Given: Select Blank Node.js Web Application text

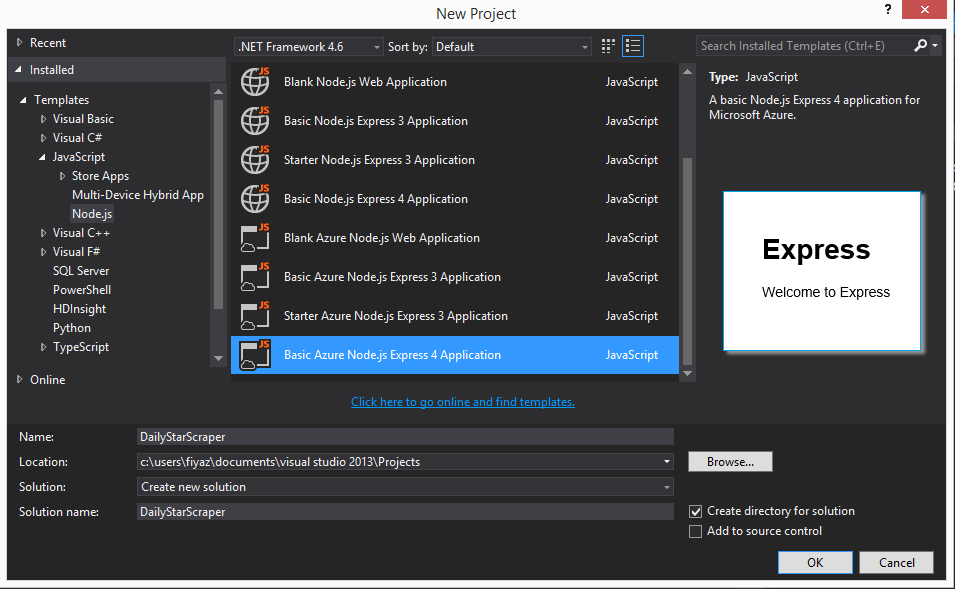Looking at the screenshot, I should (365, 82).
